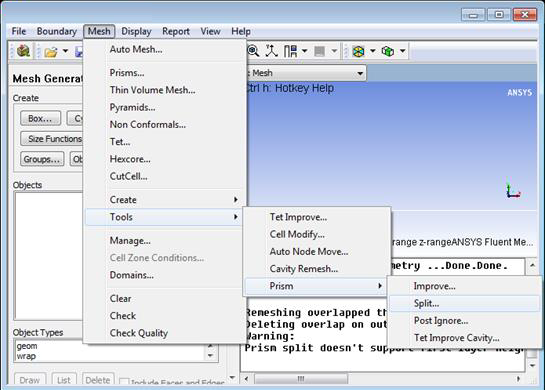Image resolution: width=545 pixels, height=390 pixels.
Task: Choose Check Quality menu entry
Action: click(x=164, y=333)
